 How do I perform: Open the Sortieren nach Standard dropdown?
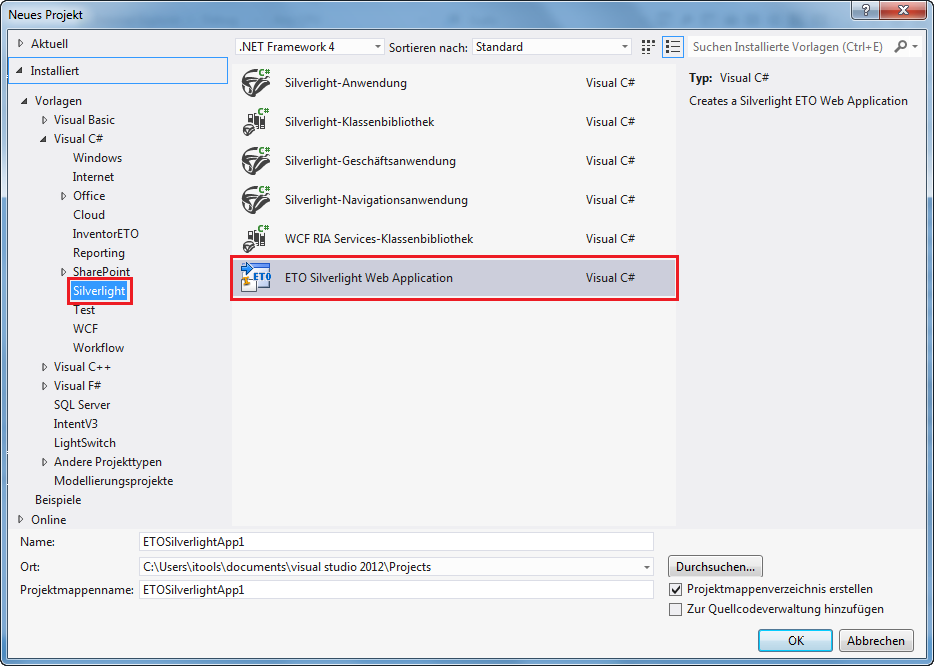[x=552, y=46]
